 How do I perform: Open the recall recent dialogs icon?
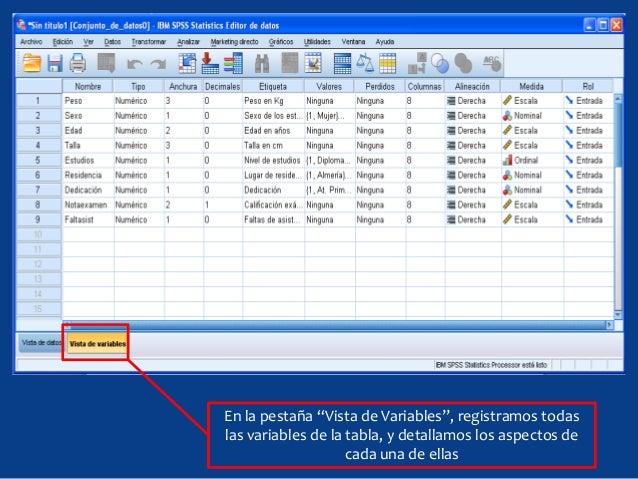pos(106,63)
